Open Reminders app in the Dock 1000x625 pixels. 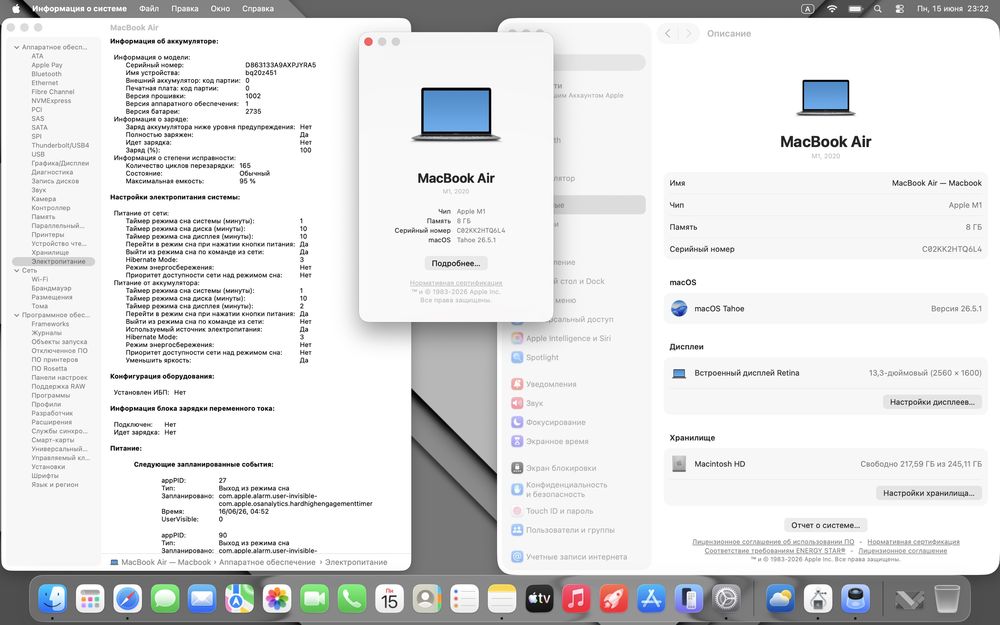(x=464, y=598)
